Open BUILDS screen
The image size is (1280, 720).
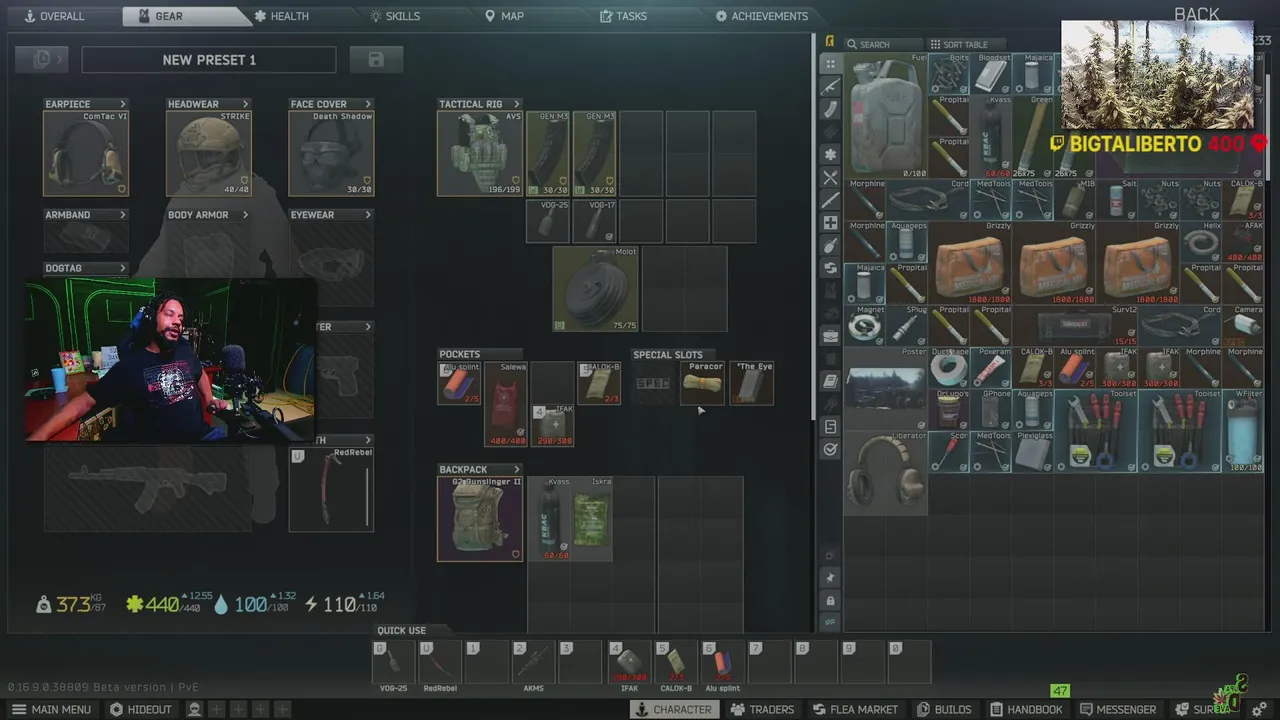click(943, 709)
